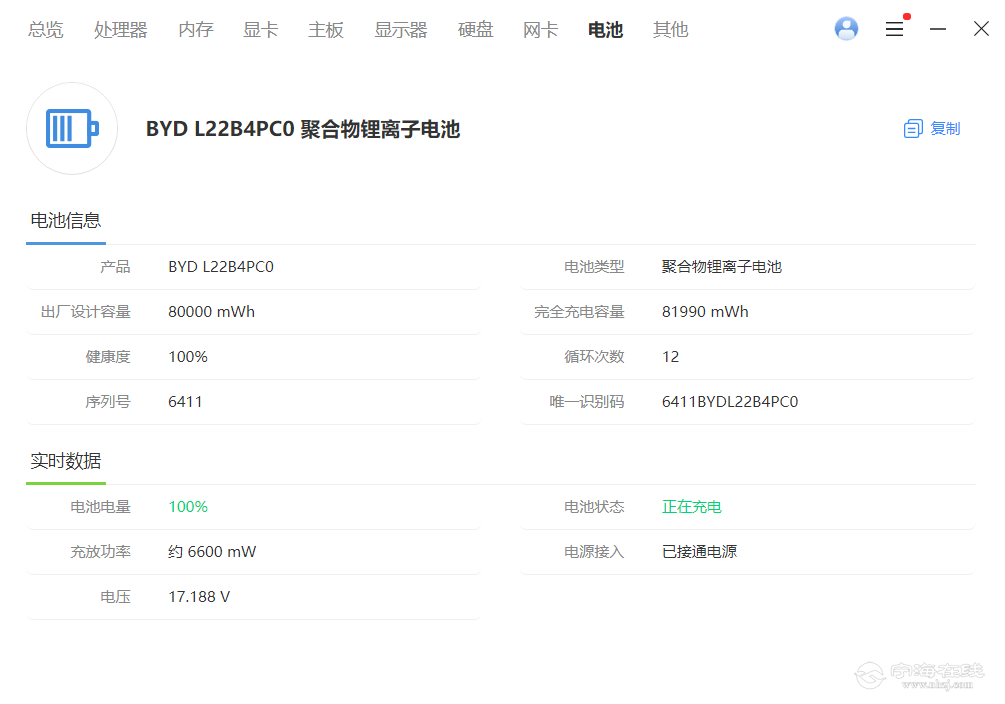Open the 主板 motherboard tab
Screen dimensions: 1005x704
pos(326,29)
